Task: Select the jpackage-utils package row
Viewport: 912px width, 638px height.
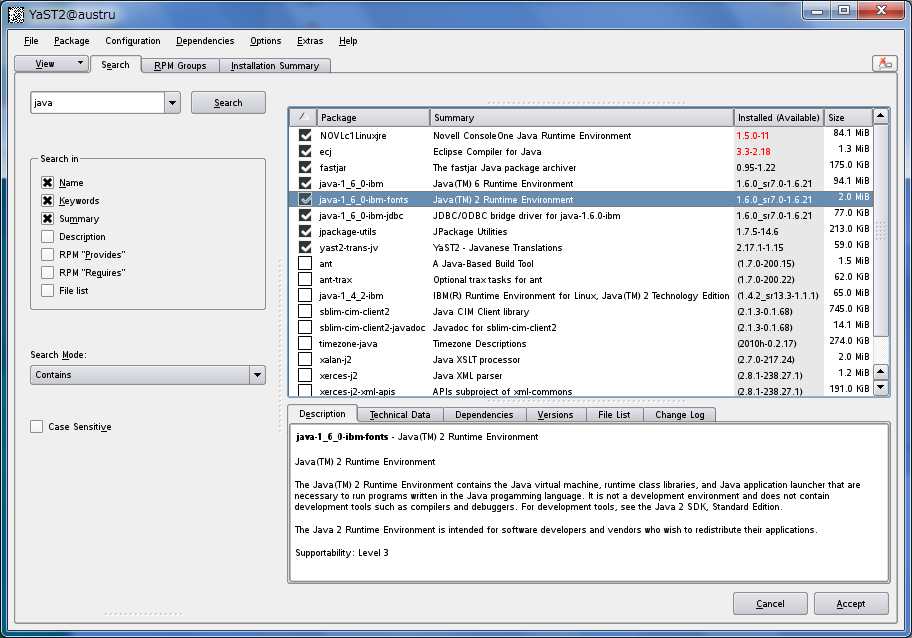Action: click(581, 231)
